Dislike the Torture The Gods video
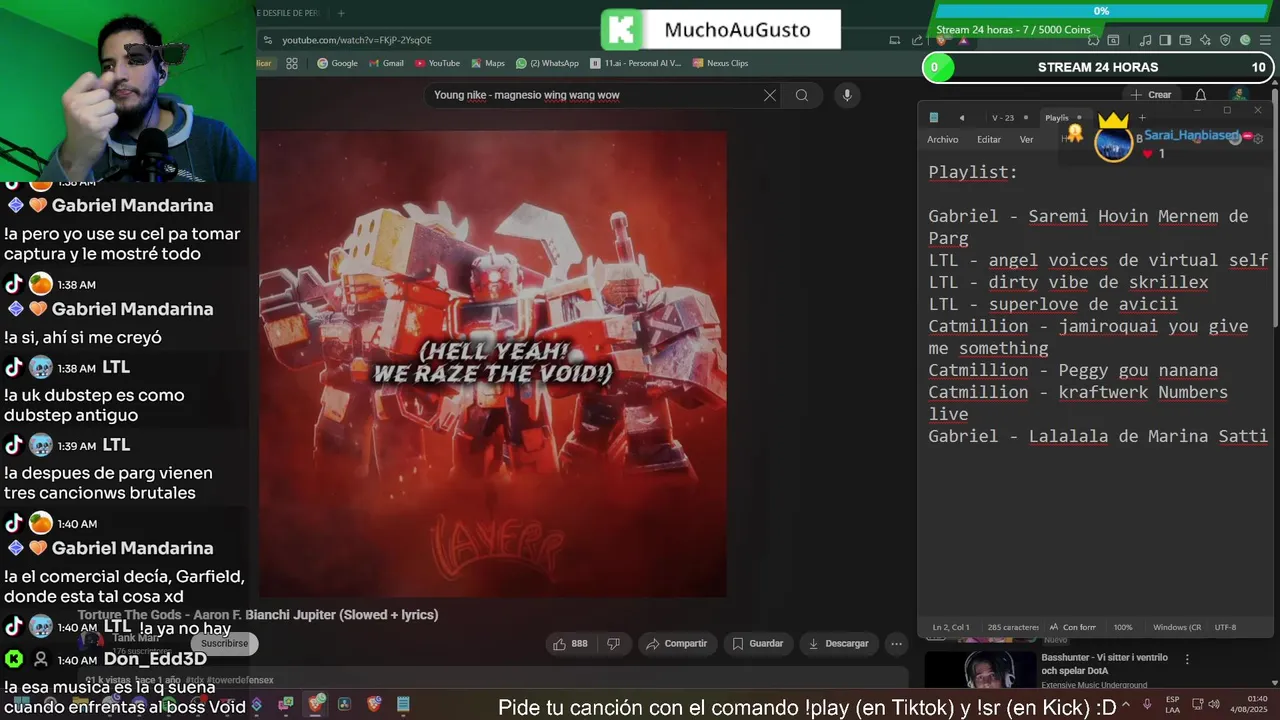The height and width of the screenshot is (720, 1280). point(614,643)
